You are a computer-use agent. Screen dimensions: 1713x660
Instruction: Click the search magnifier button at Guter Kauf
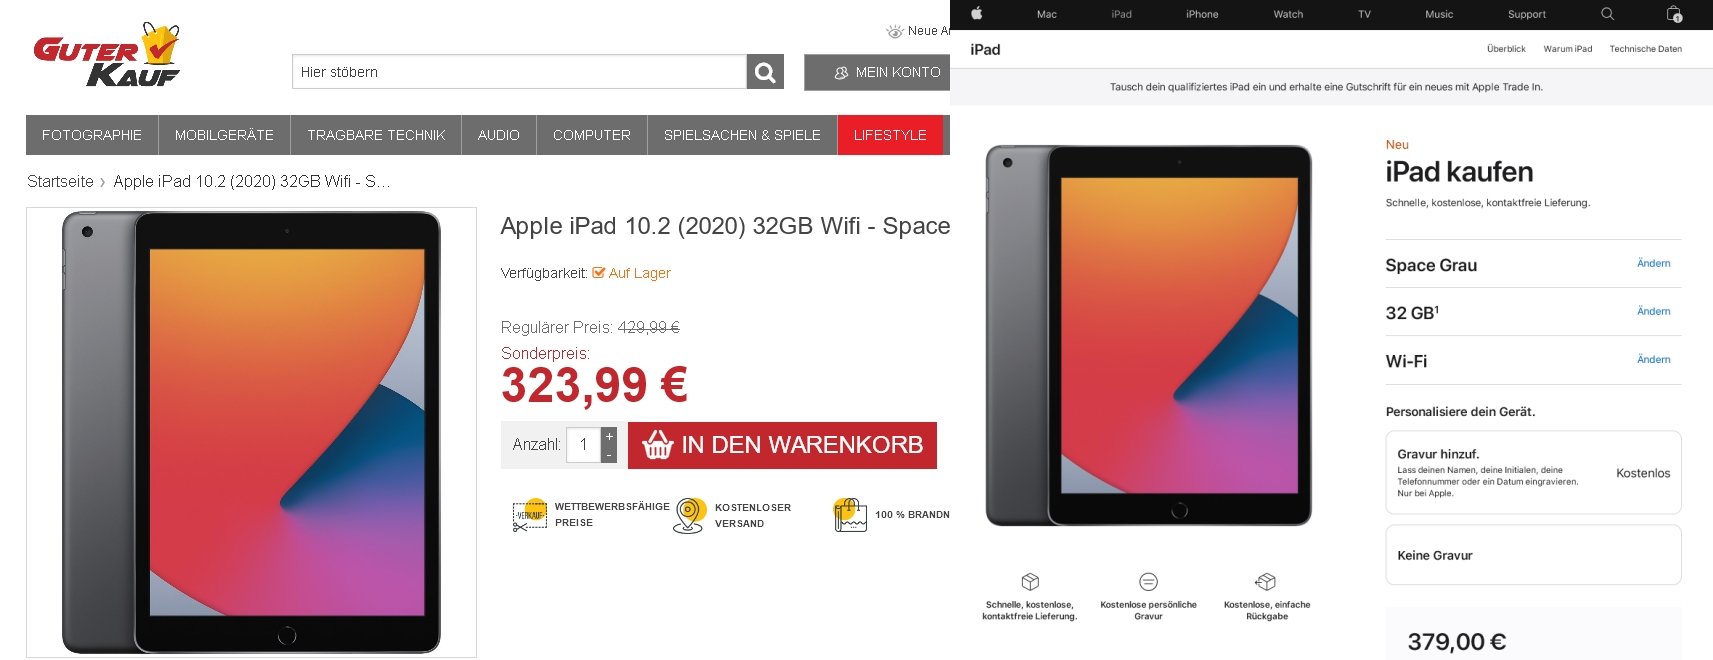(765, 72)
